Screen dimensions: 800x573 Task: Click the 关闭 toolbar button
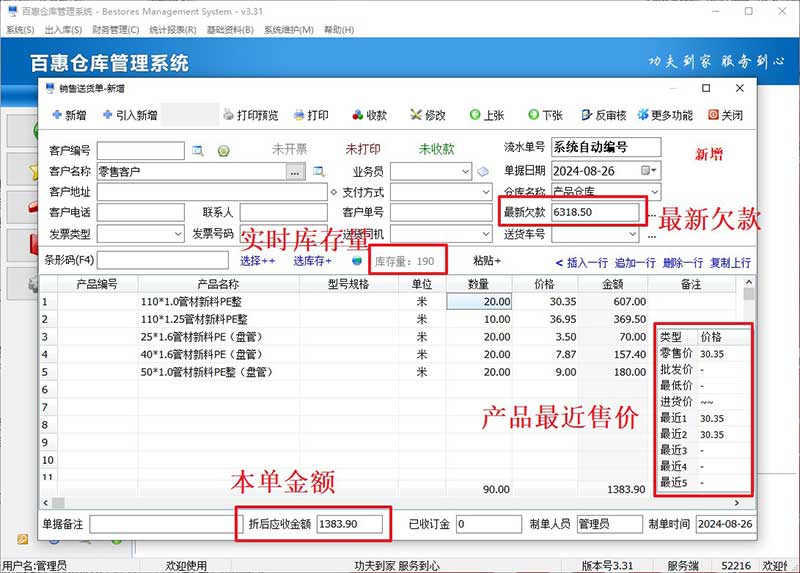(726, 115)
